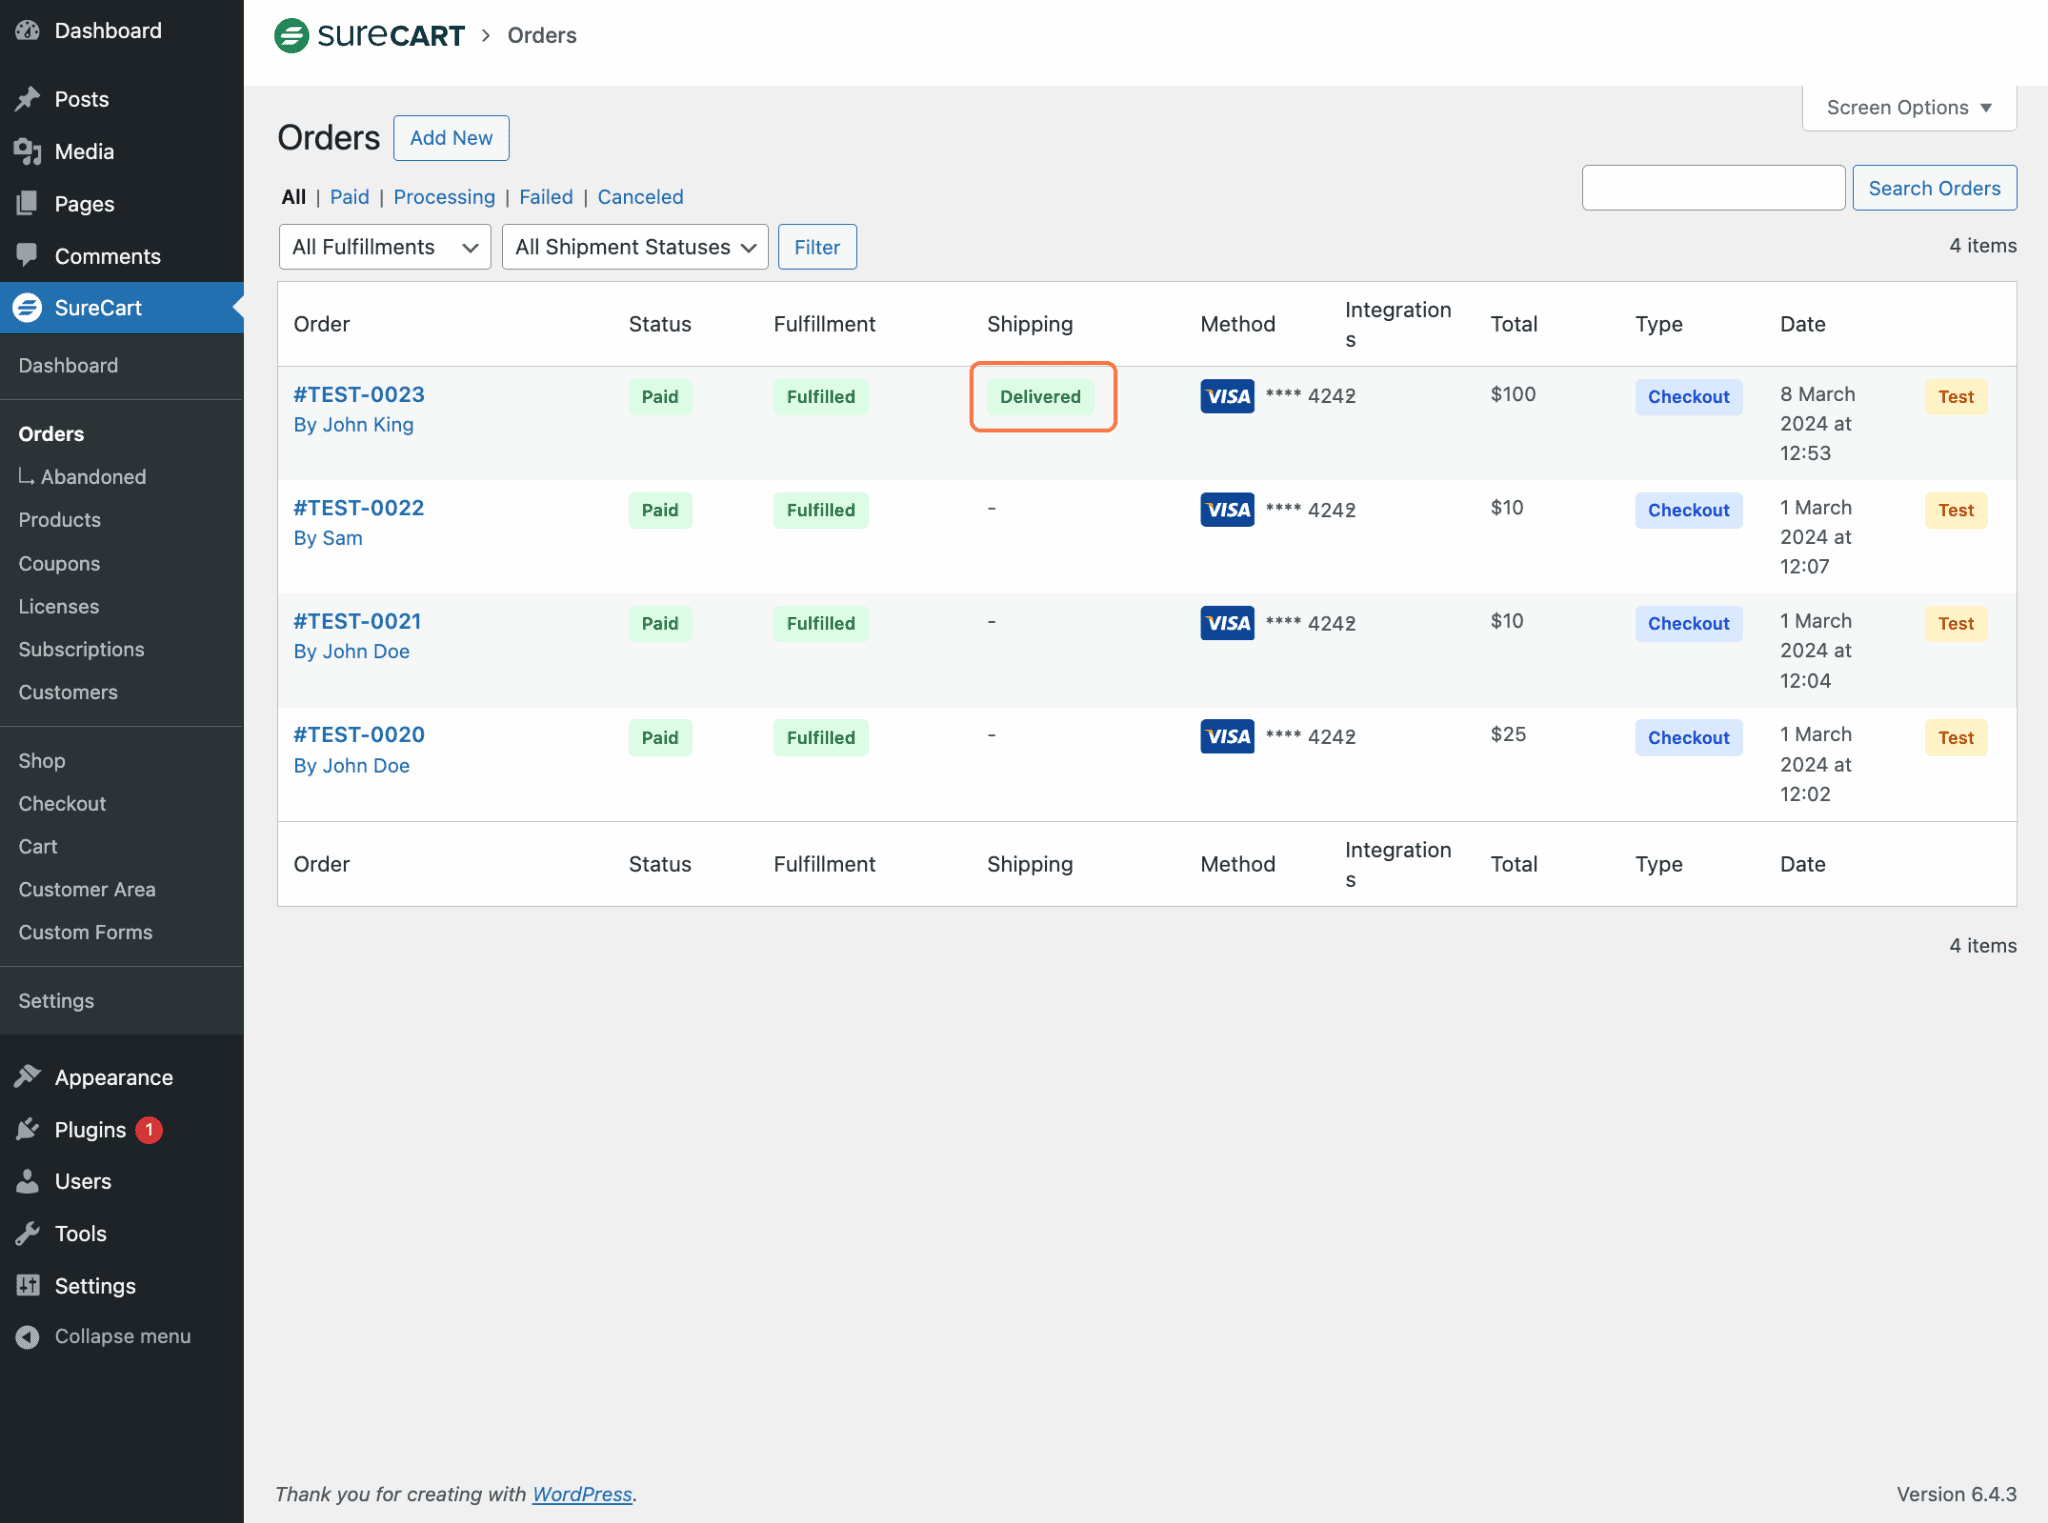Open the All Fulfillments dropdown
The width and height of the screenshot is (2048, 1523).
(384, 247)
